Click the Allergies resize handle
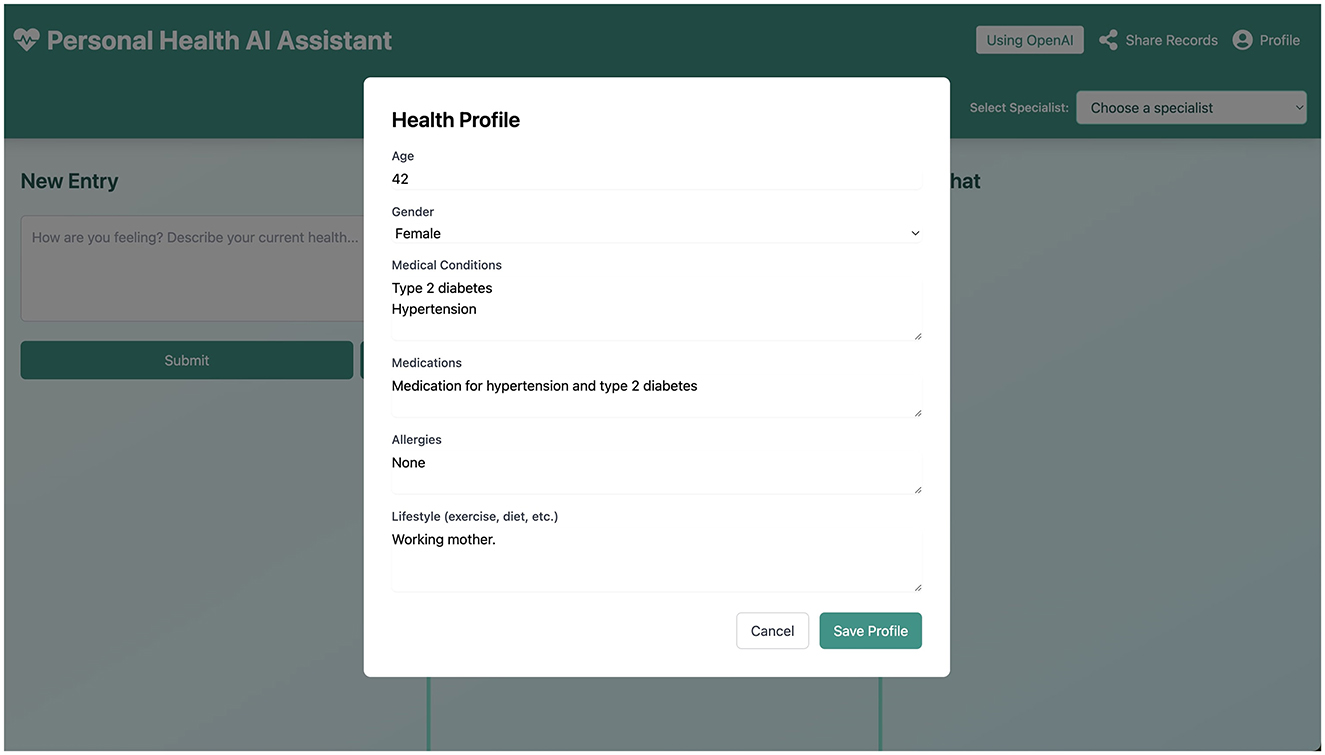This screenshot has height=755, width=1325. pyautogui.click(x=916, y=489)
